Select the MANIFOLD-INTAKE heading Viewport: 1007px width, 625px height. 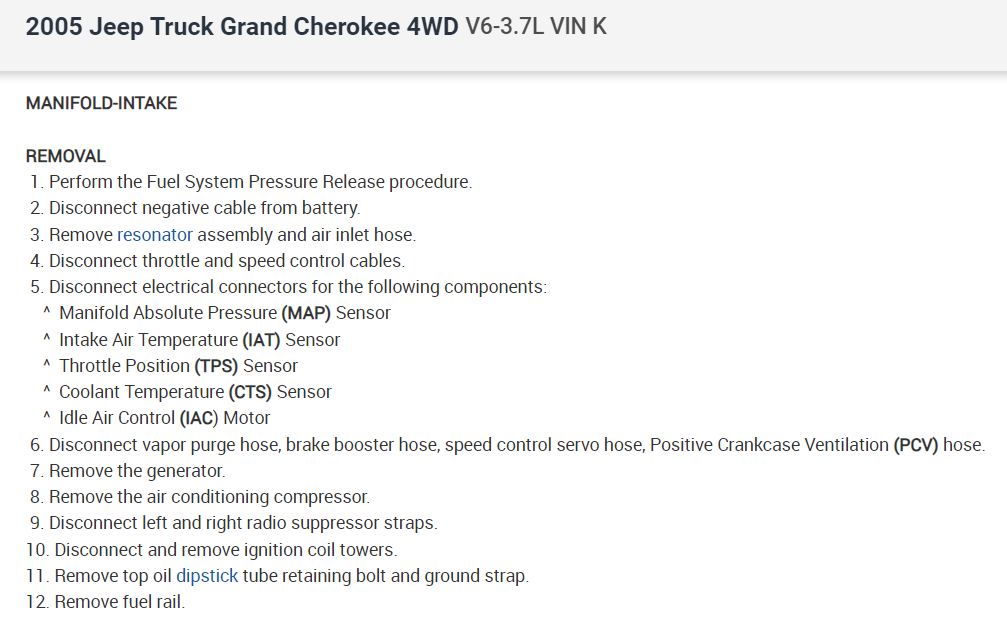click(x=101, y=103)
